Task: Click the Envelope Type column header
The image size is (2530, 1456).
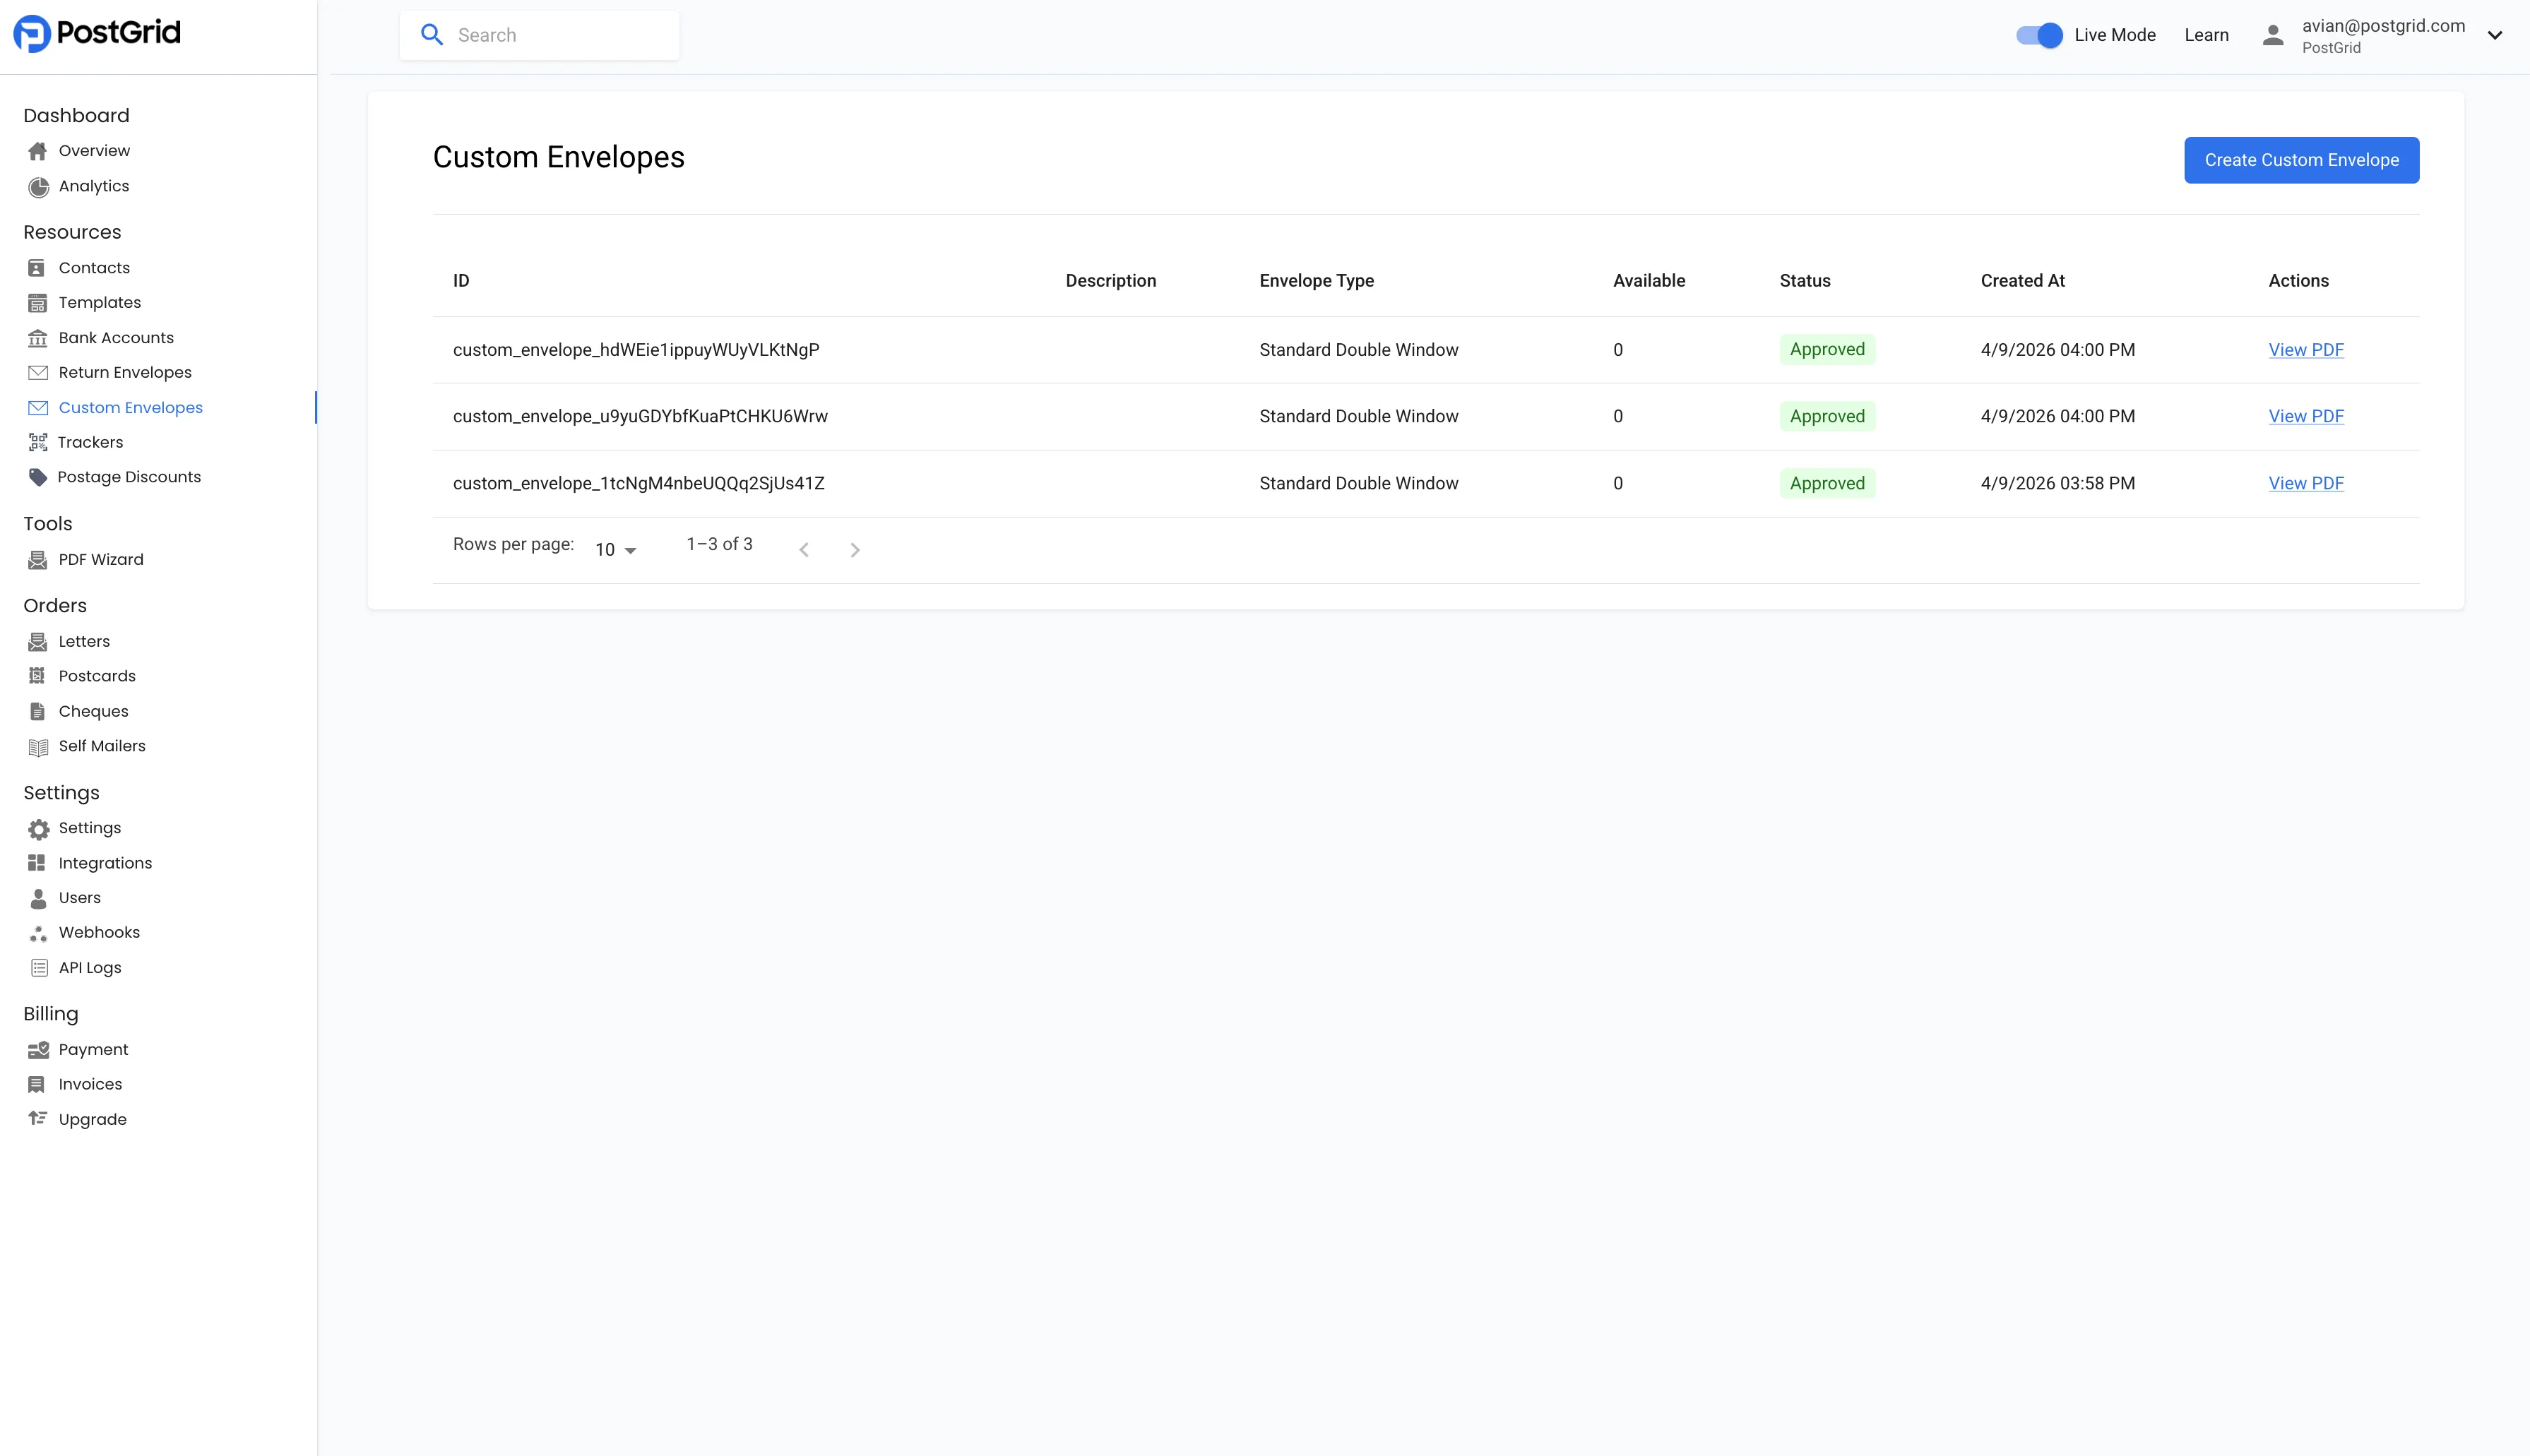Action: point(1316,281)
